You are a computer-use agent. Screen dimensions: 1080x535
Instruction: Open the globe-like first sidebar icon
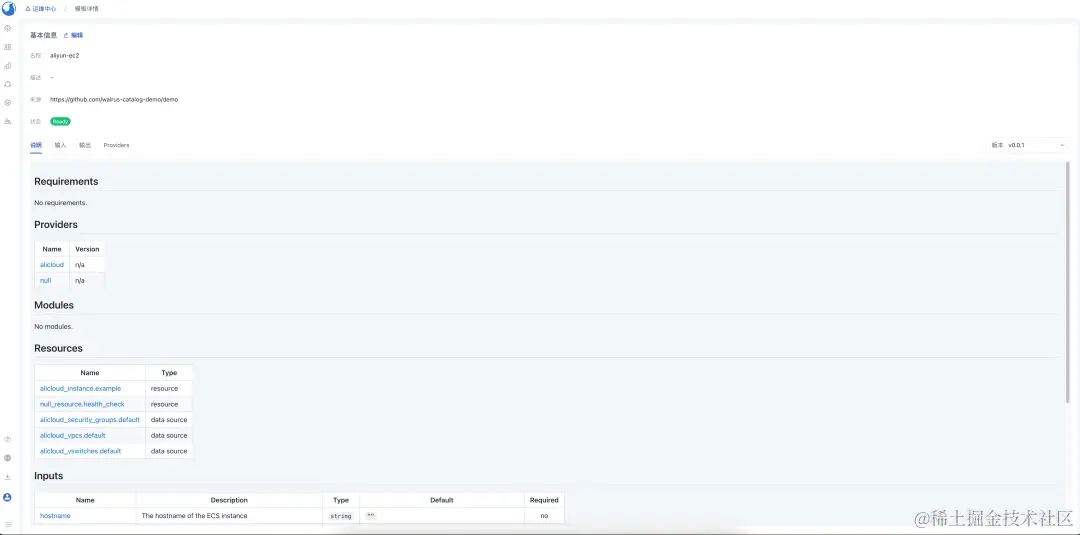click(8, 28)
